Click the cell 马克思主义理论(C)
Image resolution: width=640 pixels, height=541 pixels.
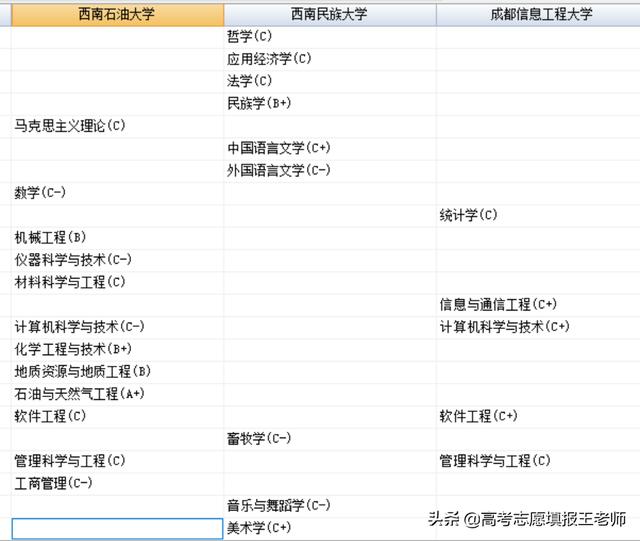[118, 126]
